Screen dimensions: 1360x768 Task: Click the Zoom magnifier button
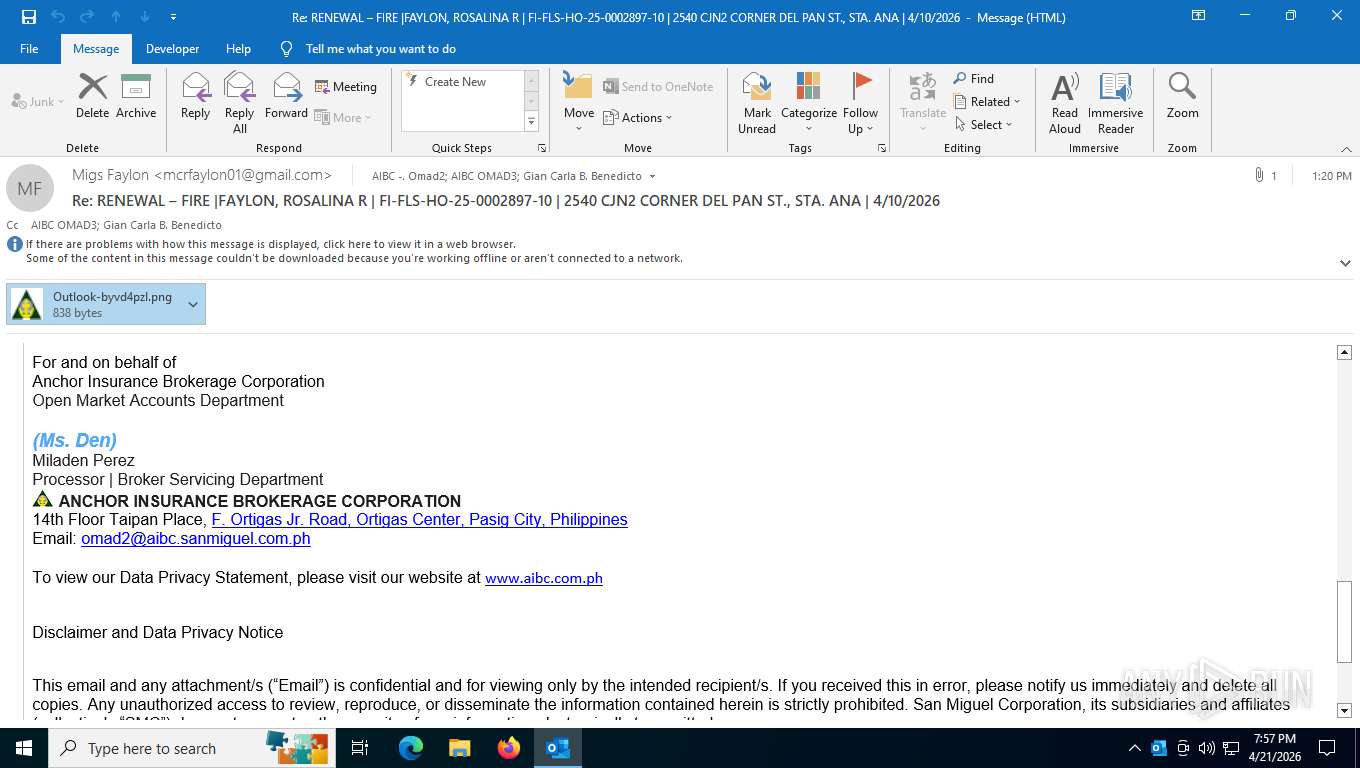coord(1182,96)
